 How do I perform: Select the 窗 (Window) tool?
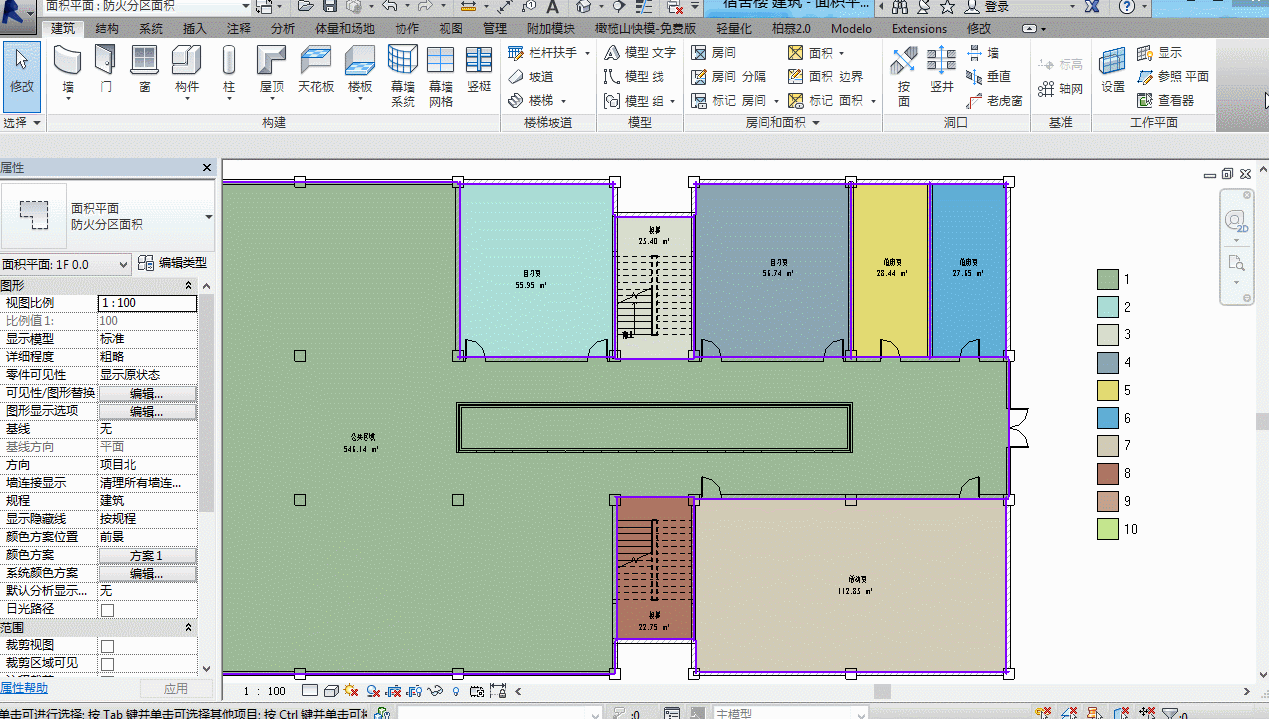point(145,70)
